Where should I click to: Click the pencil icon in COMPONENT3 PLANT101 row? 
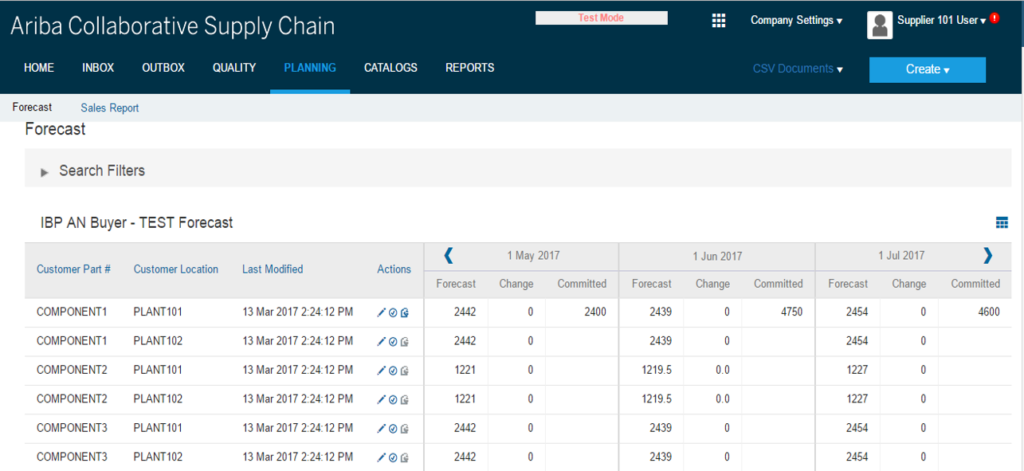[x=381, y=429]
